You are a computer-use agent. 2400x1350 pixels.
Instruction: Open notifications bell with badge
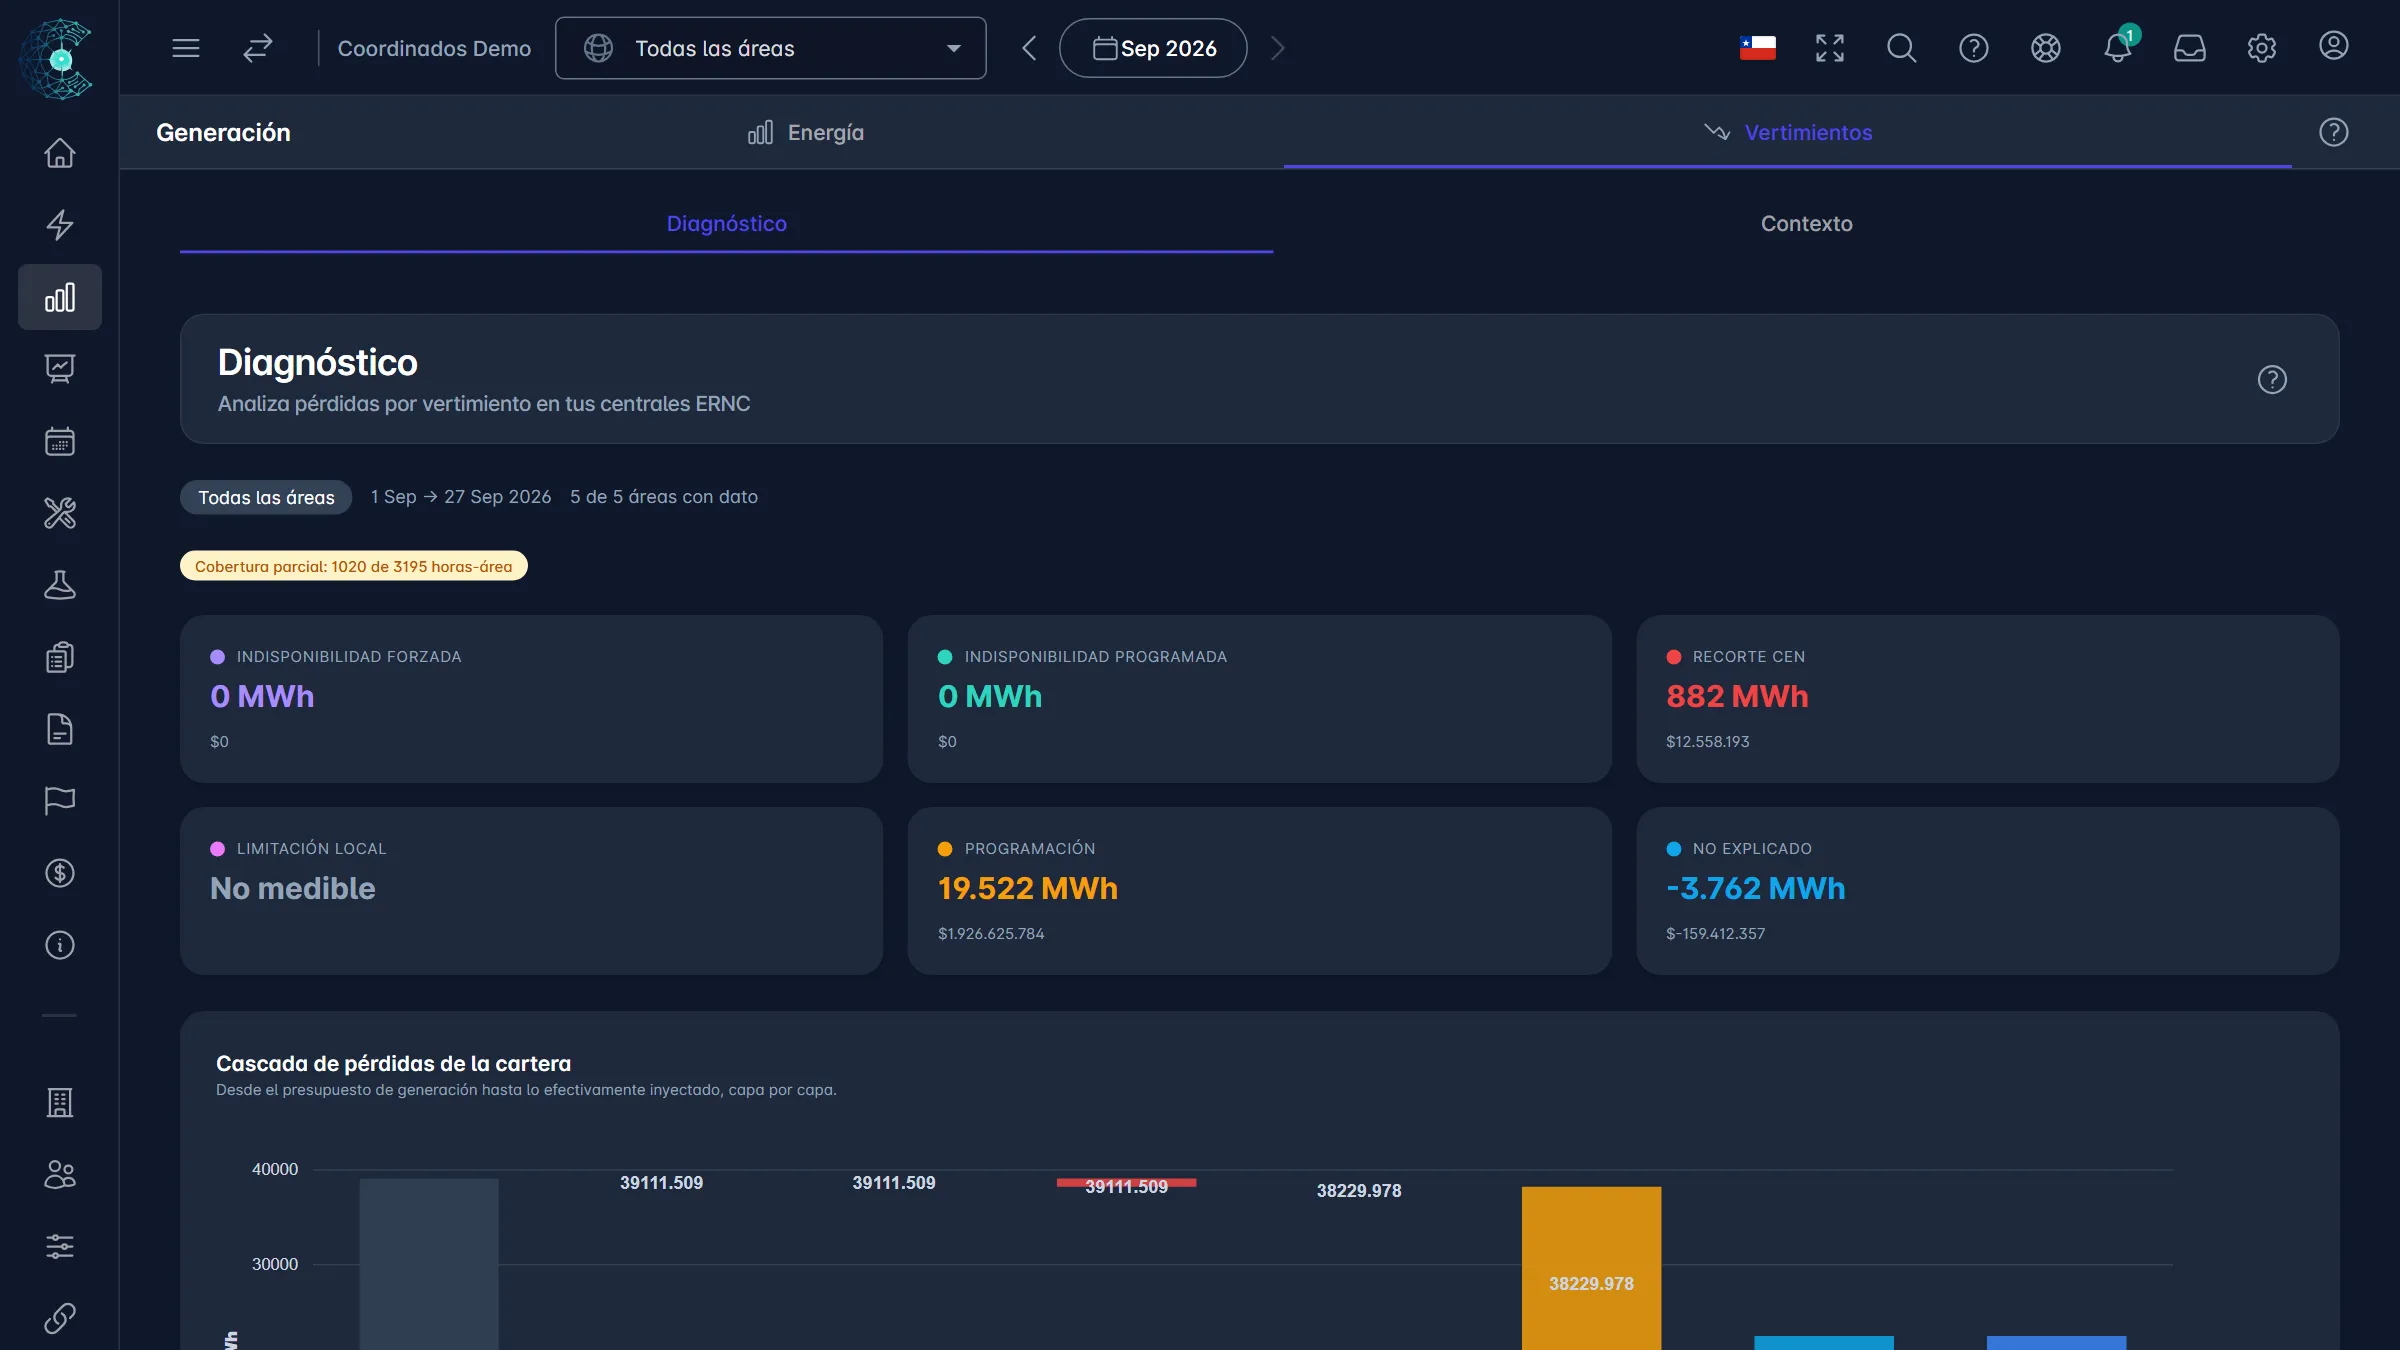click(x=2118, y=47)
